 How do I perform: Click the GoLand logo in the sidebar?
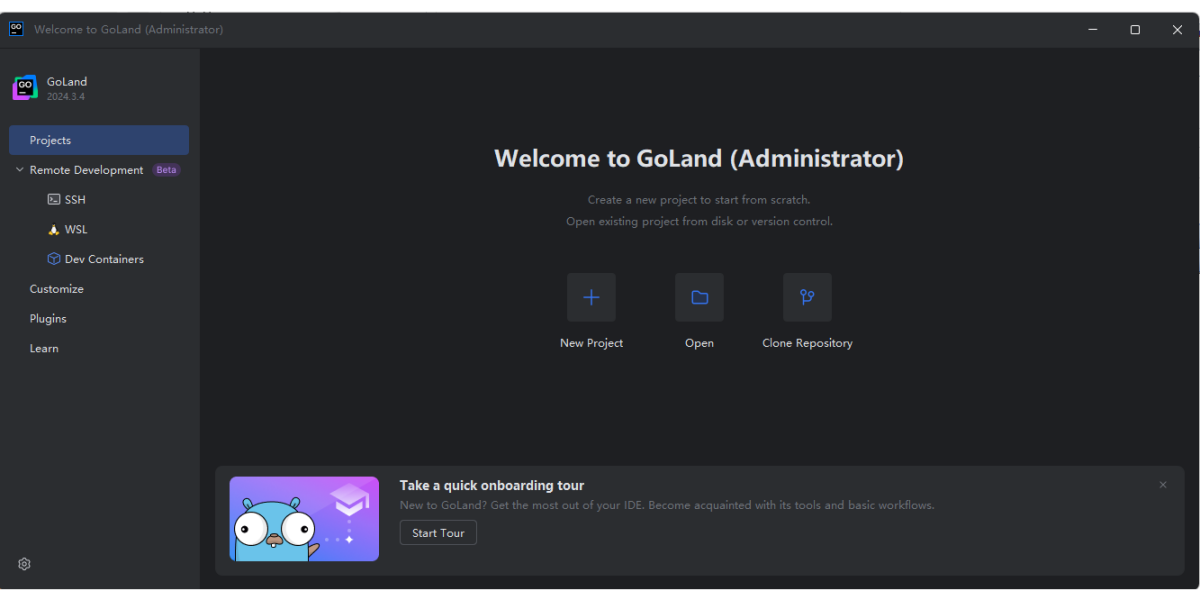[24, 88]
